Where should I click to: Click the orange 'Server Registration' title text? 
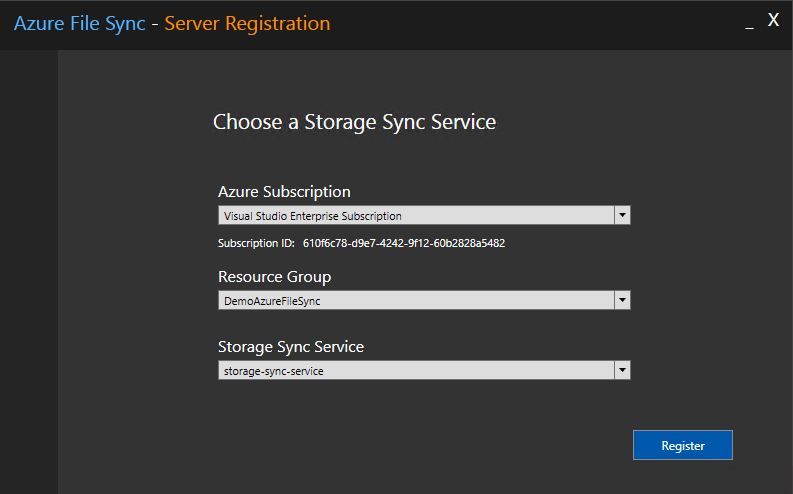click(x=247, y=23)
